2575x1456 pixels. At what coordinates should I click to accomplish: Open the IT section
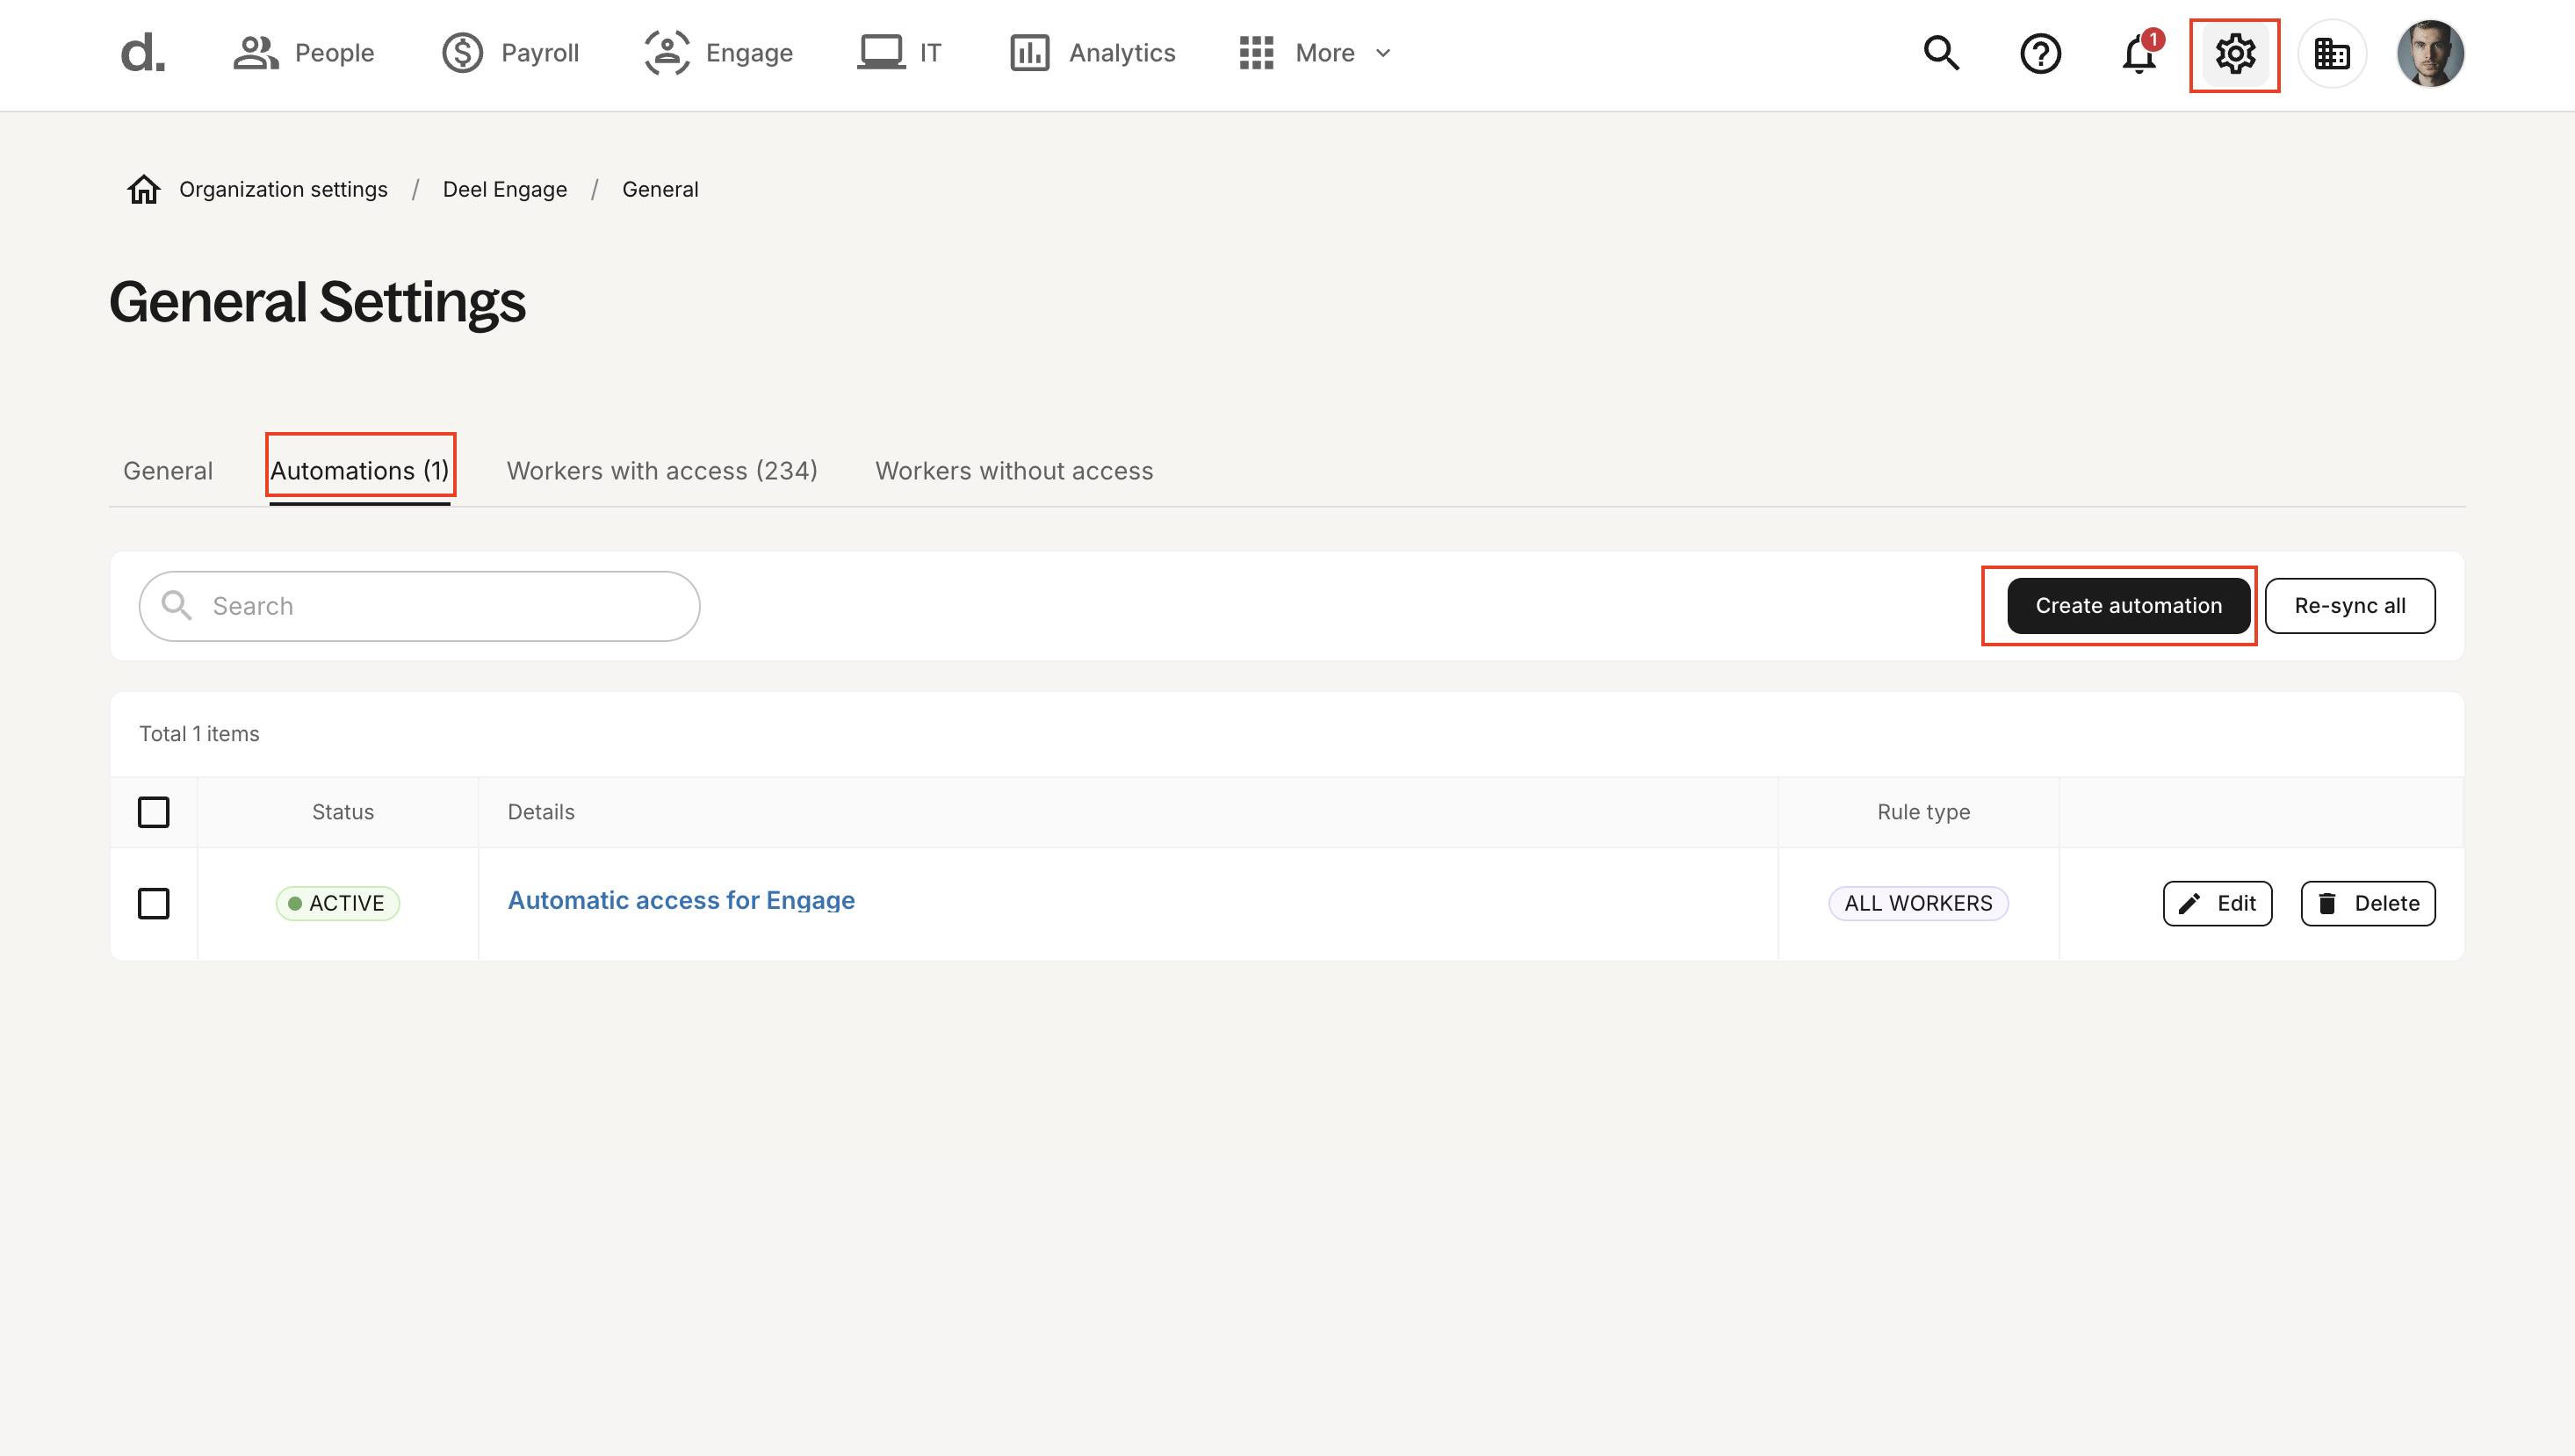(x=899, y=53)
